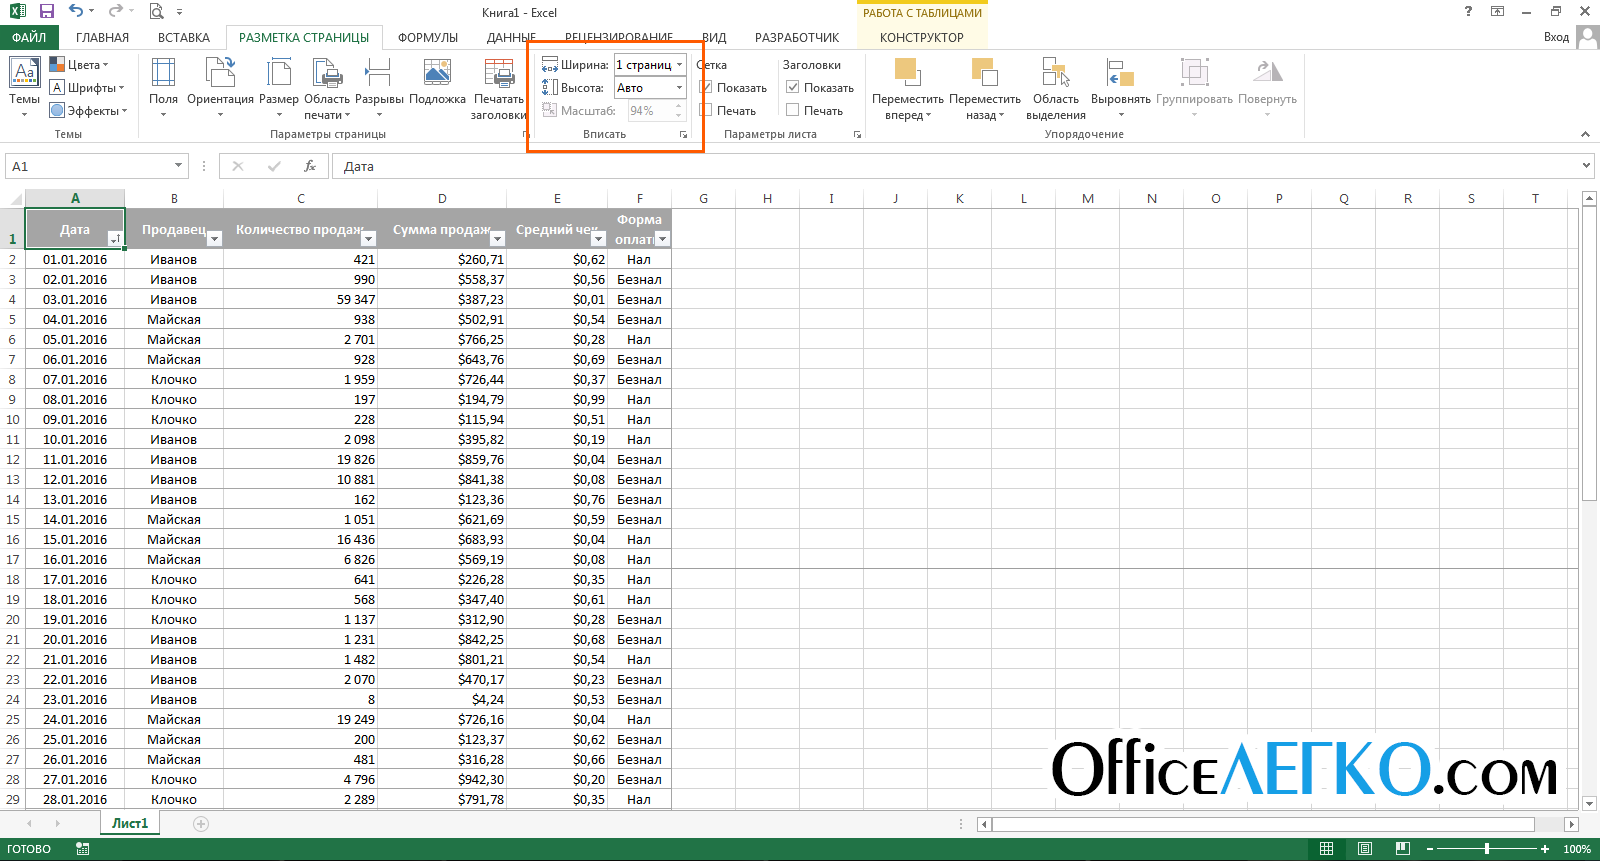Open filter dropdown for Продавец column
This screenshot has height=861, width=1600.
coord(214,239)
